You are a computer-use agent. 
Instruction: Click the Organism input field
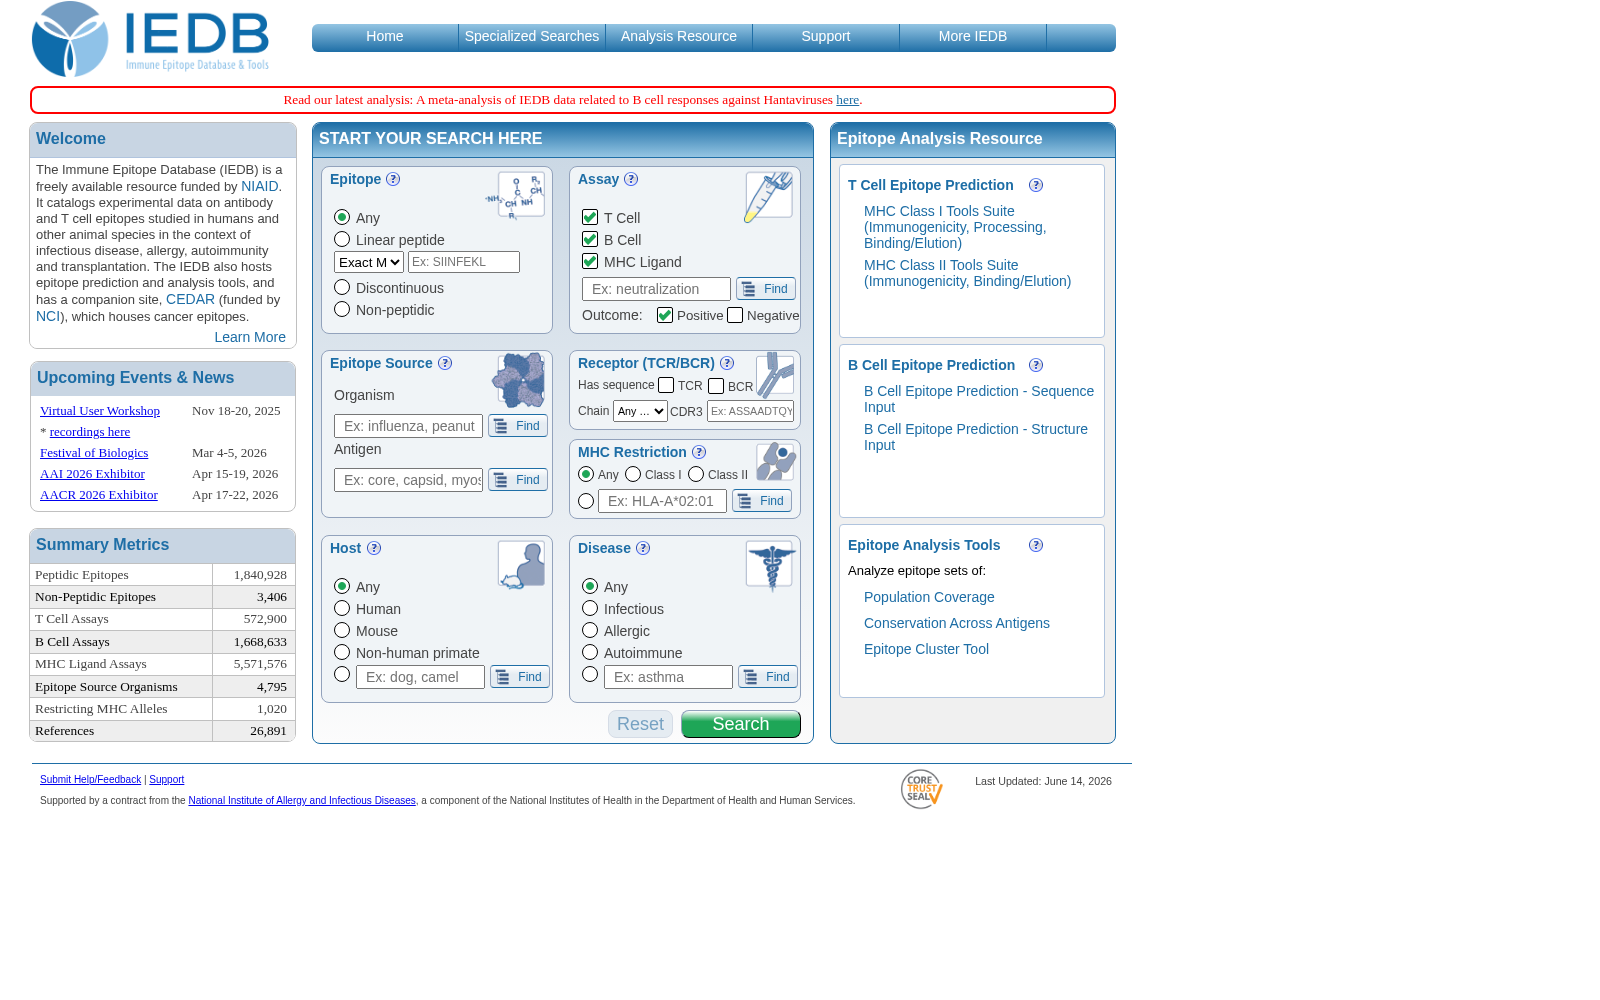coord(408,426)
